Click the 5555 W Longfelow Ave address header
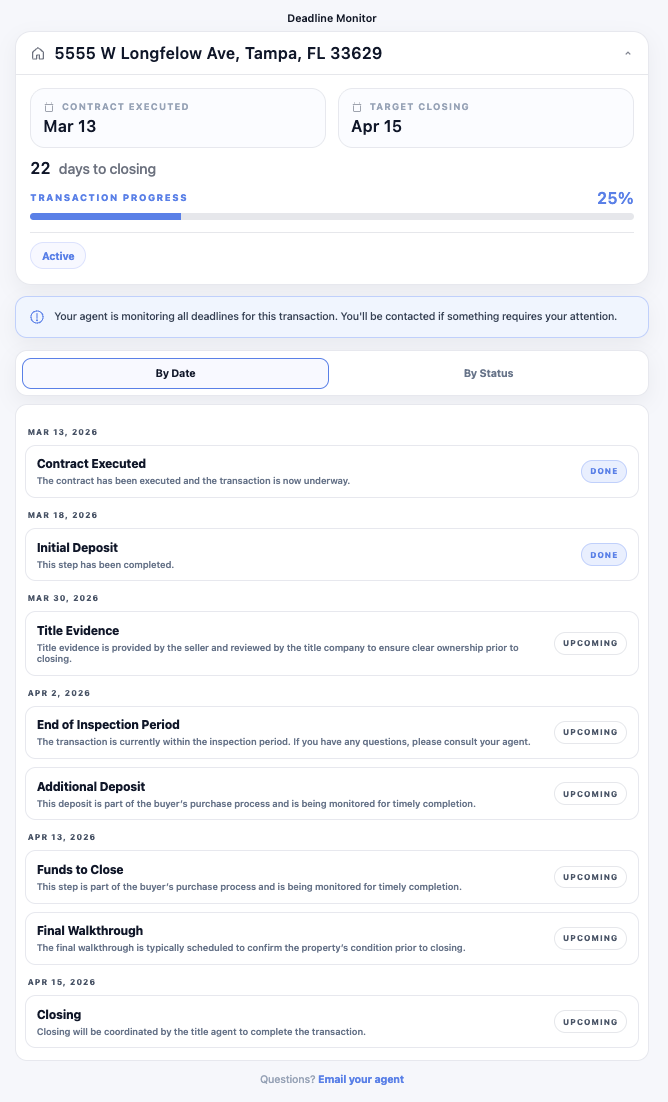 (219, 53)
